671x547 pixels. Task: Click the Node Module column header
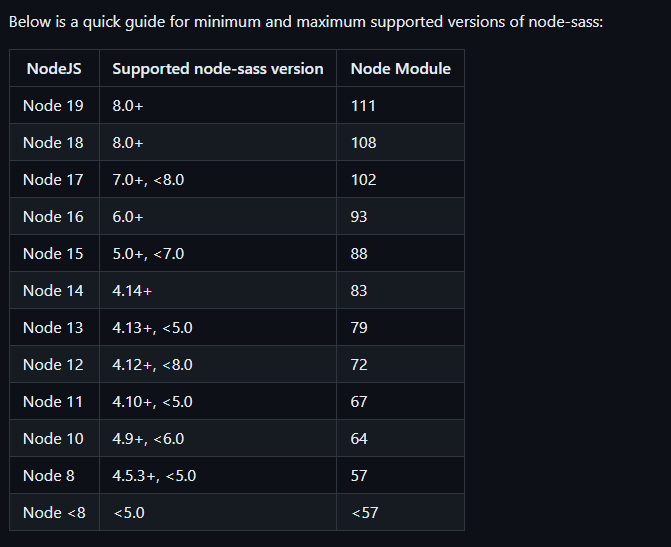pyautogui.click(x=400, y=69)
